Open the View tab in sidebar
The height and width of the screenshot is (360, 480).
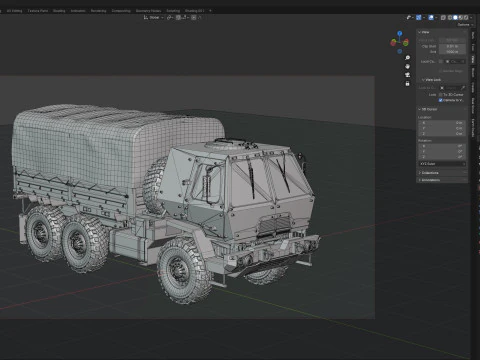point(473,59)
